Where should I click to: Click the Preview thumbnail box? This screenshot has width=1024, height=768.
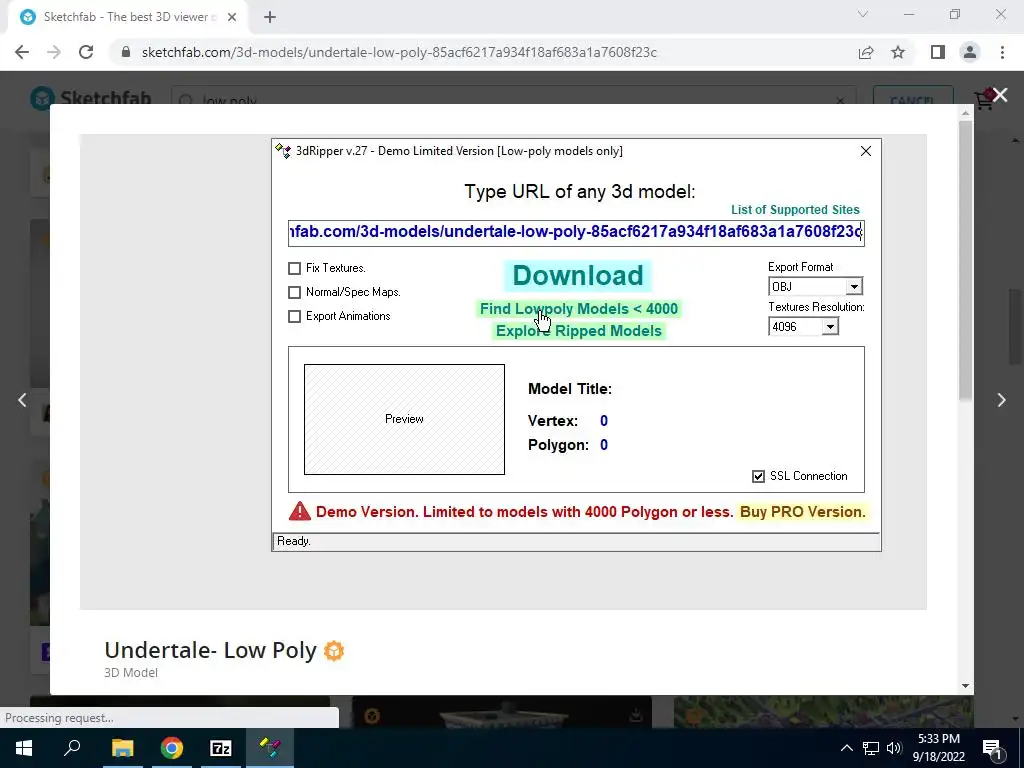pos(404,419)
